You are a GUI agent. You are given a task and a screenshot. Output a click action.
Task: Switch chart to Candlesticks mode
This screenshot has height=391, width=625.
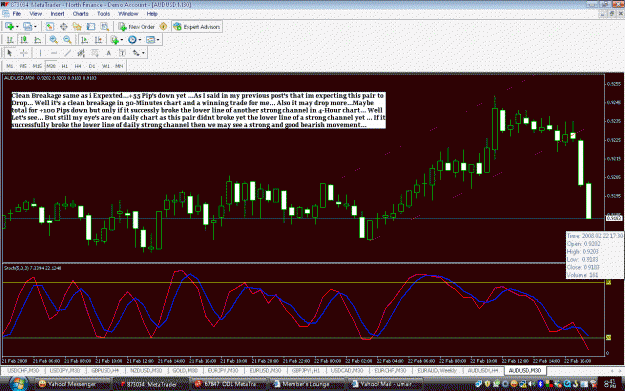24,40
